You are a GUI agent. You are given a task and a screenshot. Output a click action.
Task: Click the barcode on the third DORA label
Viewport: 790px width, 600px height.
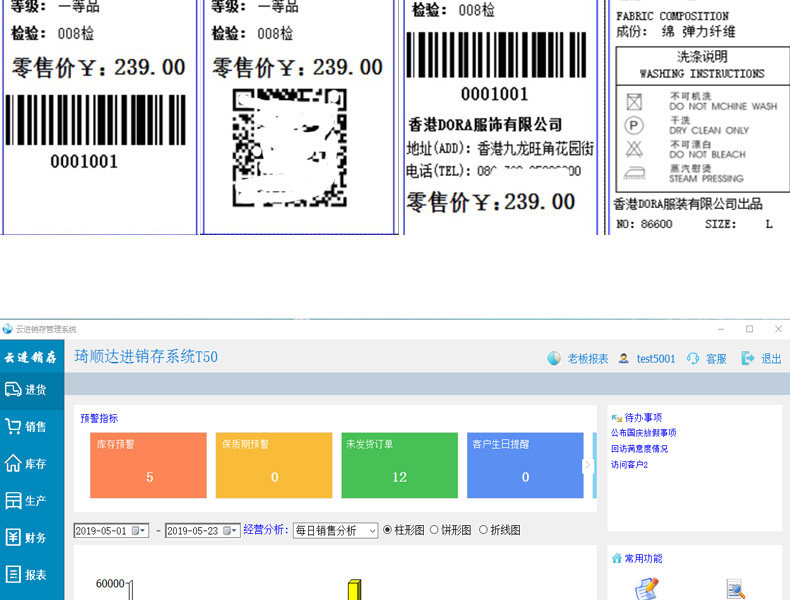(x=496, y=54)
